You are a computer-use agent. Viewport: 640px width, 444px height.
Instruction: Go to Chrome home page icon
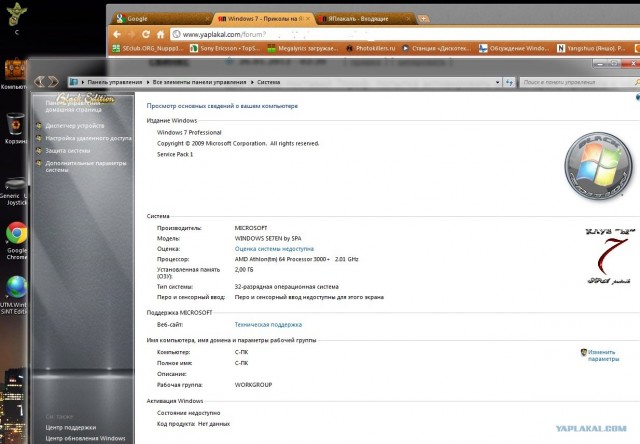coord(160,34)
